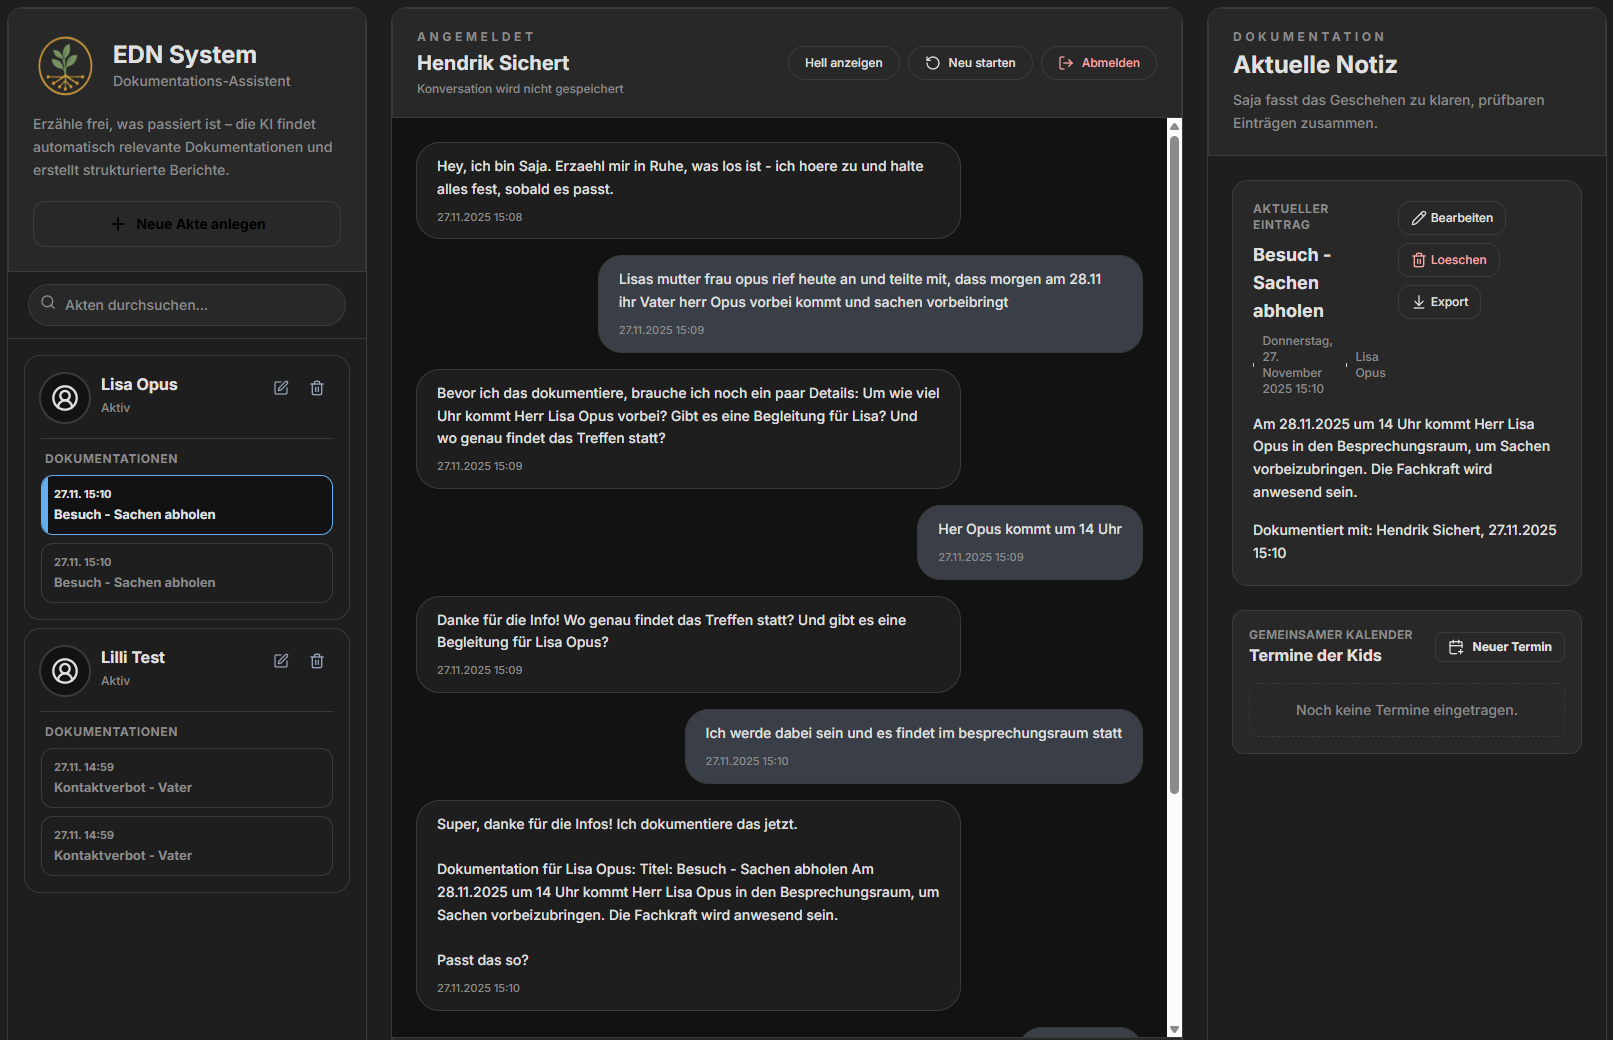Switch to the Hell anzeigen display mode
The height and width of the screenshot is (1040, 1613).
[843, 62]
